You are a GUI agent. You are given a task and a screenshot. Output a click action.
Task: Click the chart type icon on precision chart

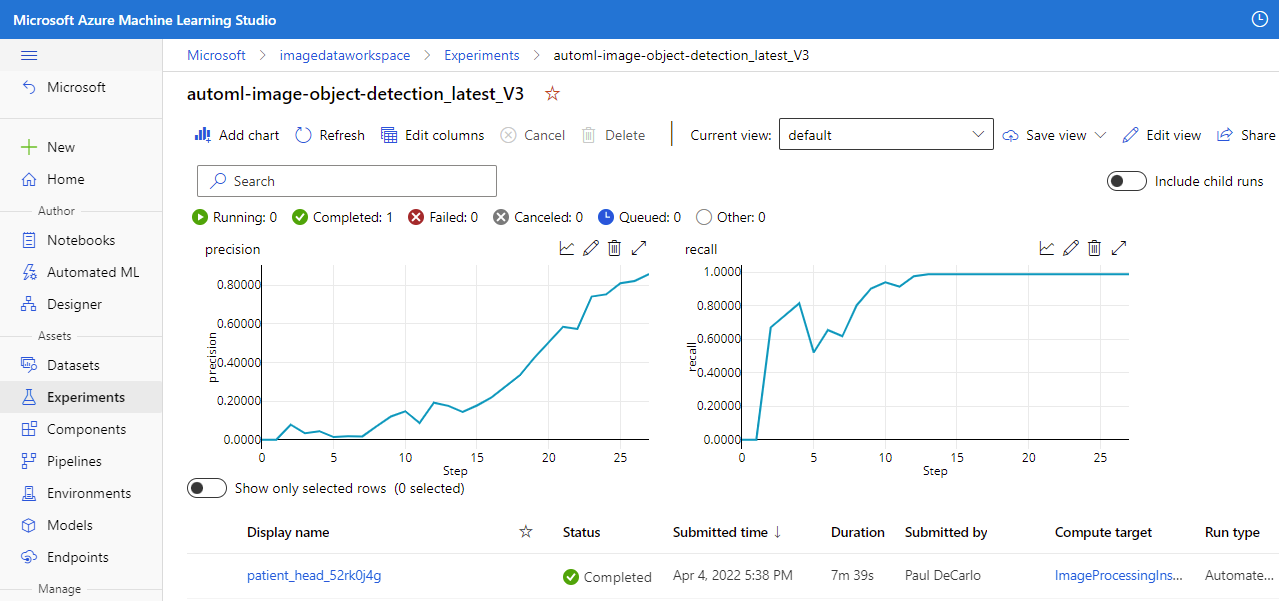pyautogui.click(x=566, y=247)
